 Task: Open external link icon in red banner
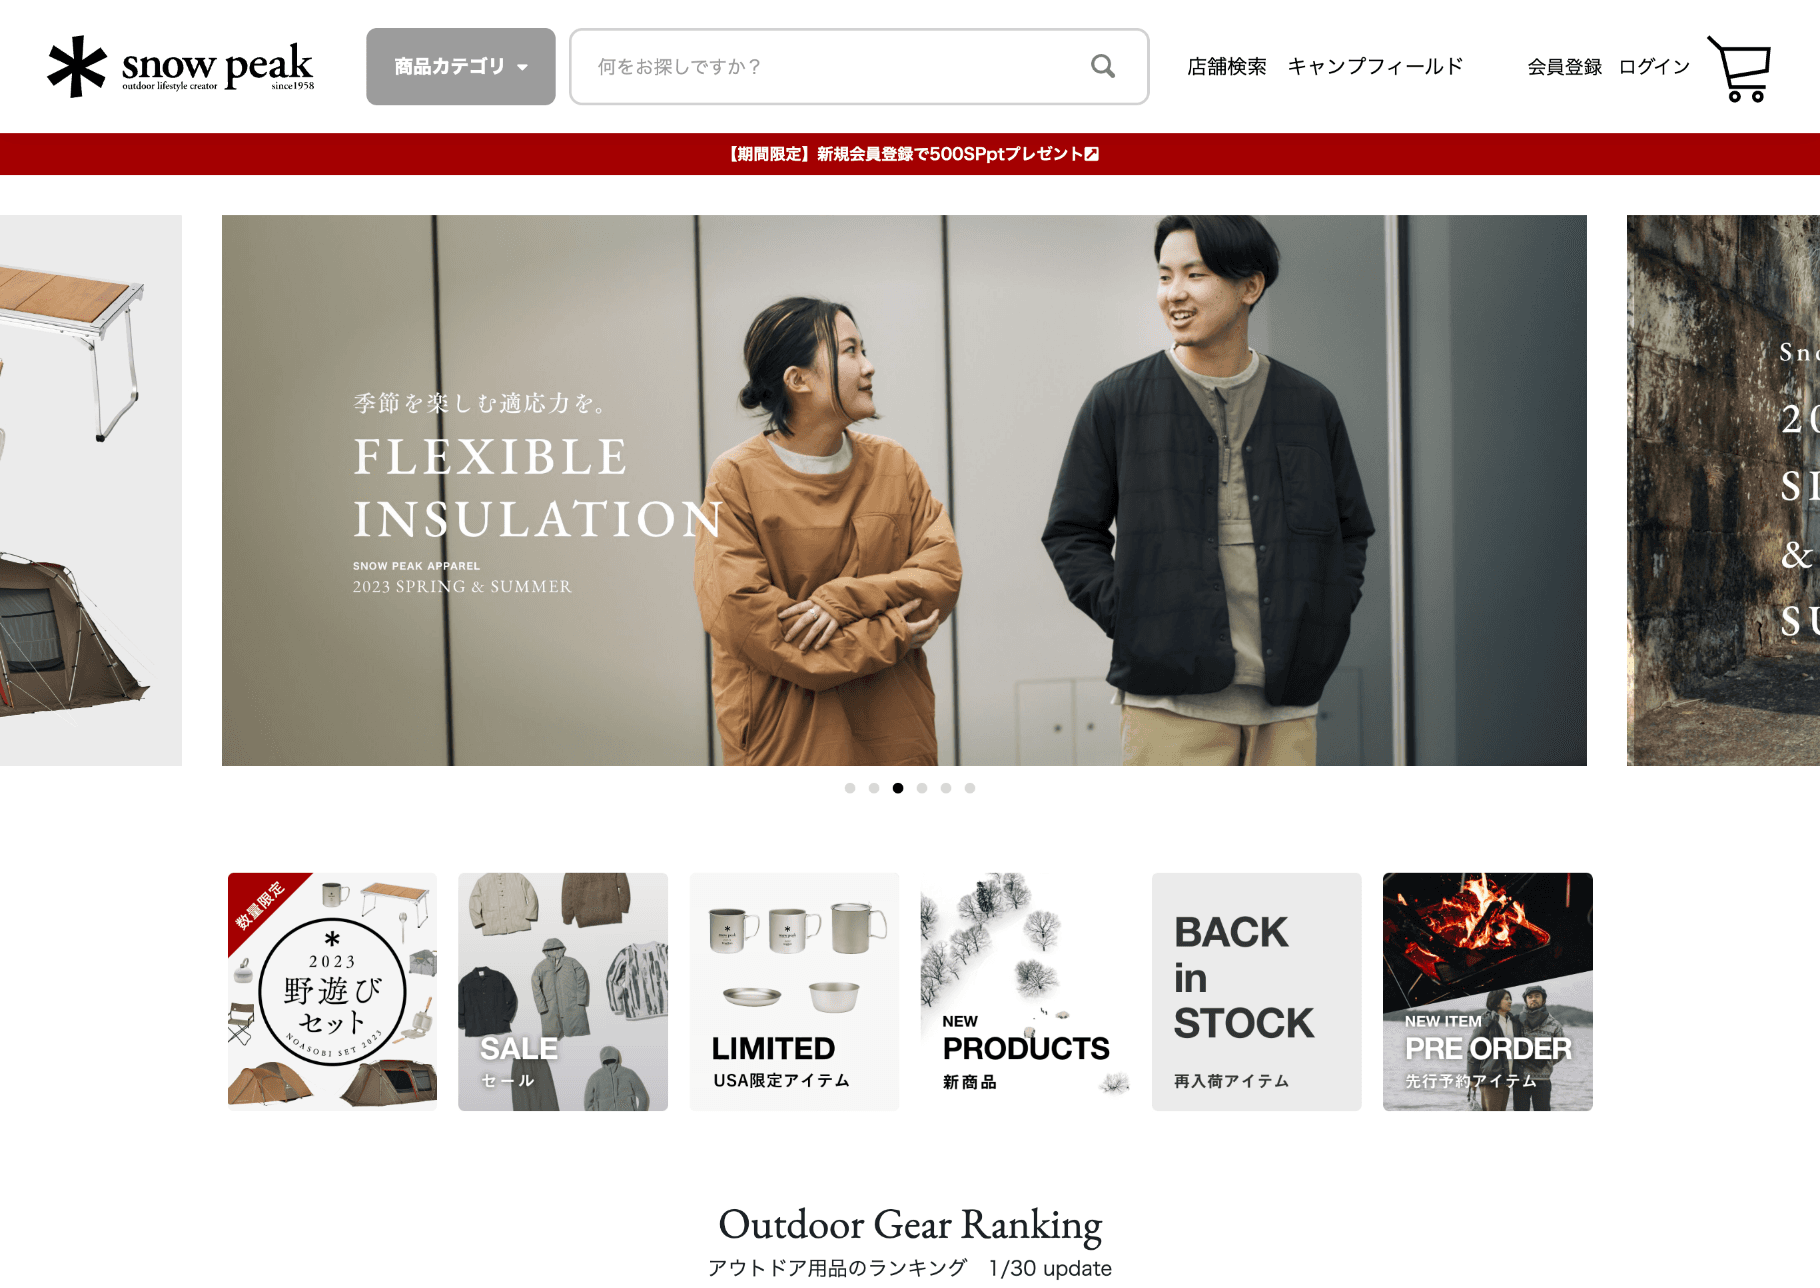pyautogui.click(x=1092, y=154)
